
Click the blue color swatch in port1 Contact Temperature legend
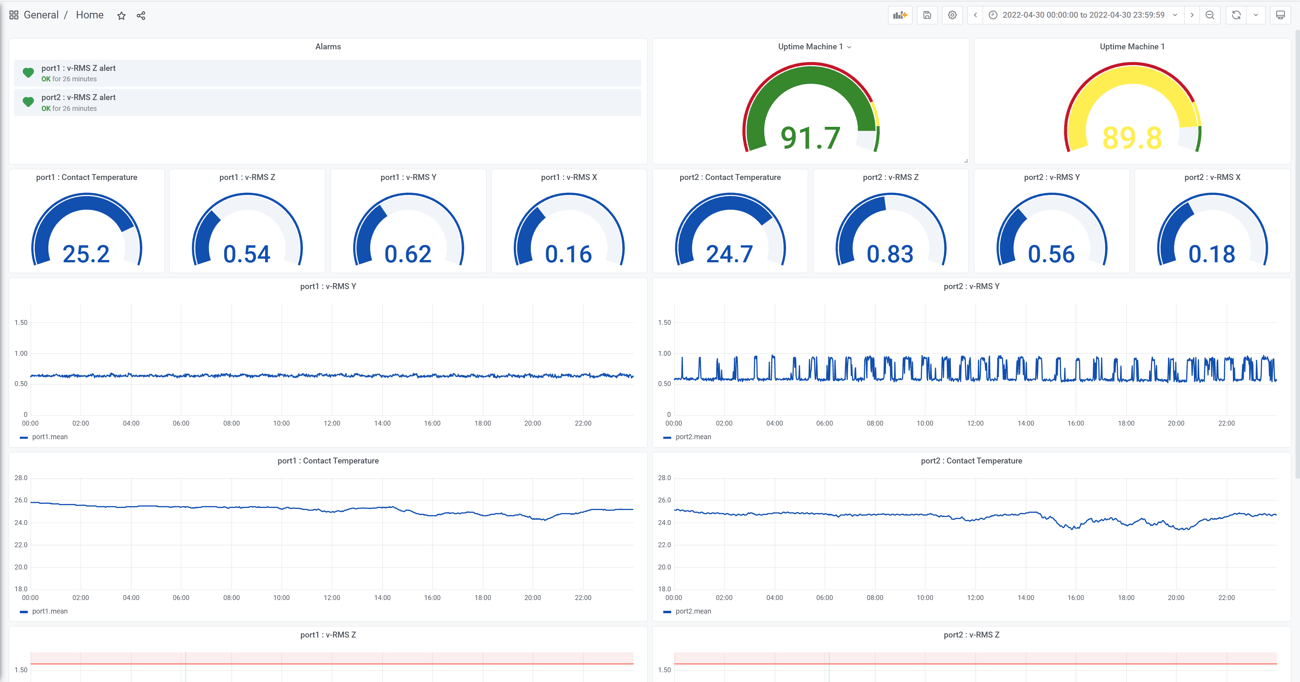click(24, 611)
